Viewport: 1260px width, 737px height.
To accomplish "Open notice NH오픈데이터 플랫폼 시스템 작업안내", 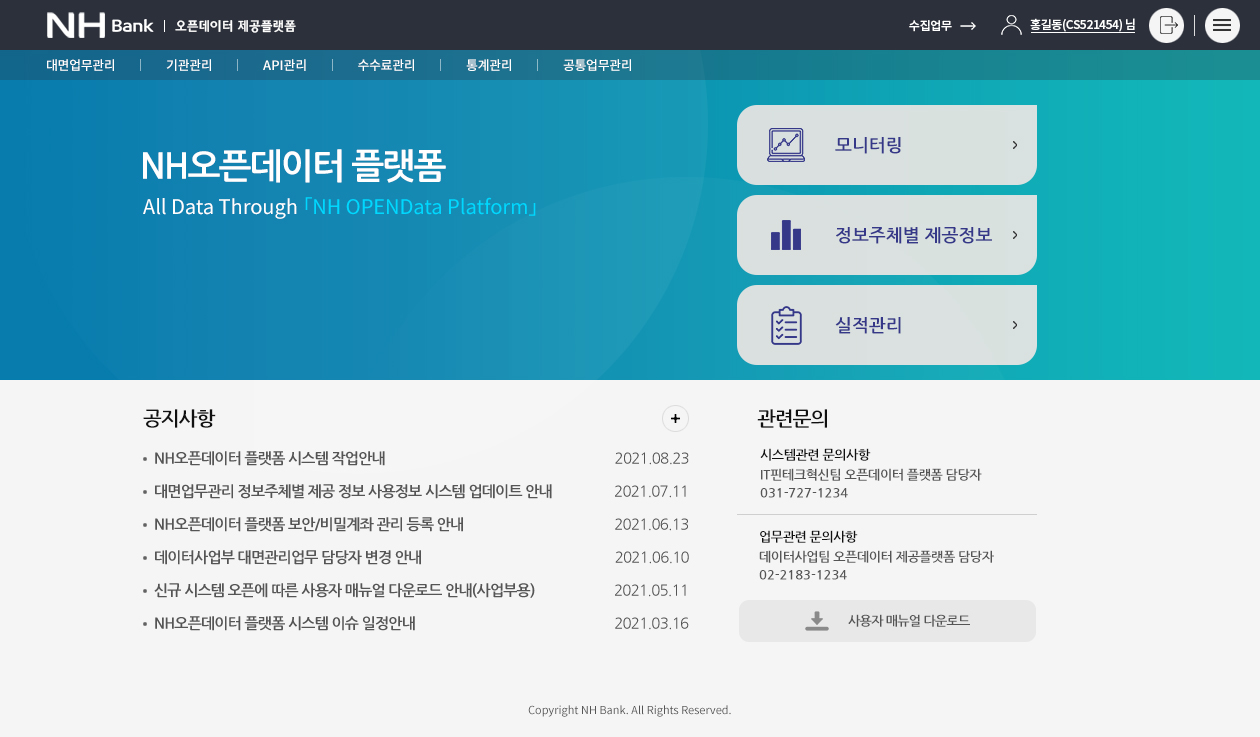I will 270,458.
